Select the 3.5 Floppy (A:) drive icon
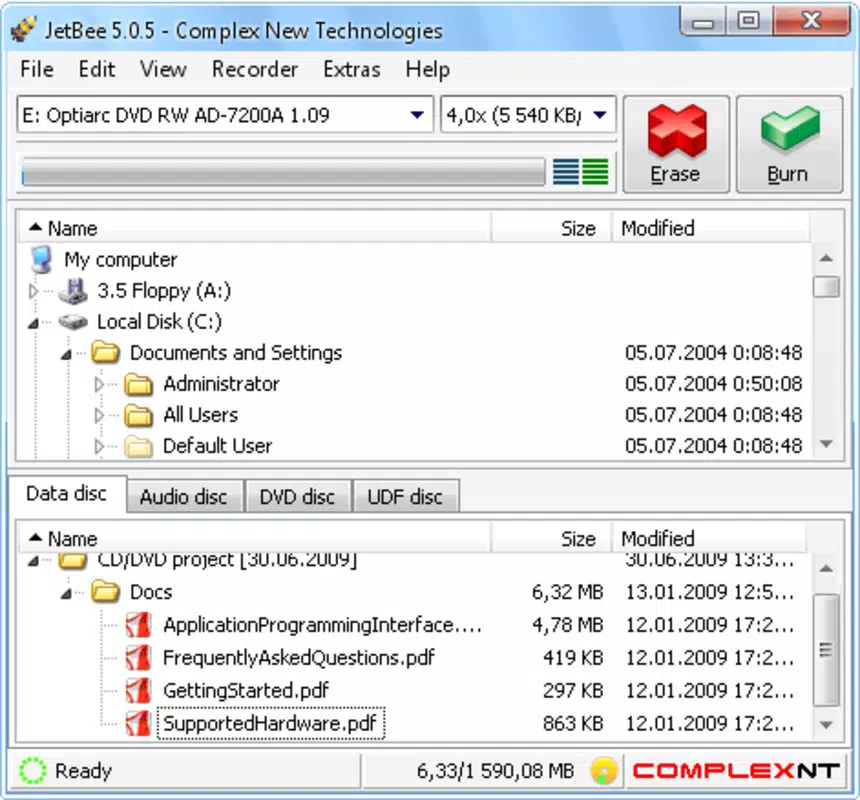Image resolution: width=860 pixels, height=800 pixels. coord(73,291)
